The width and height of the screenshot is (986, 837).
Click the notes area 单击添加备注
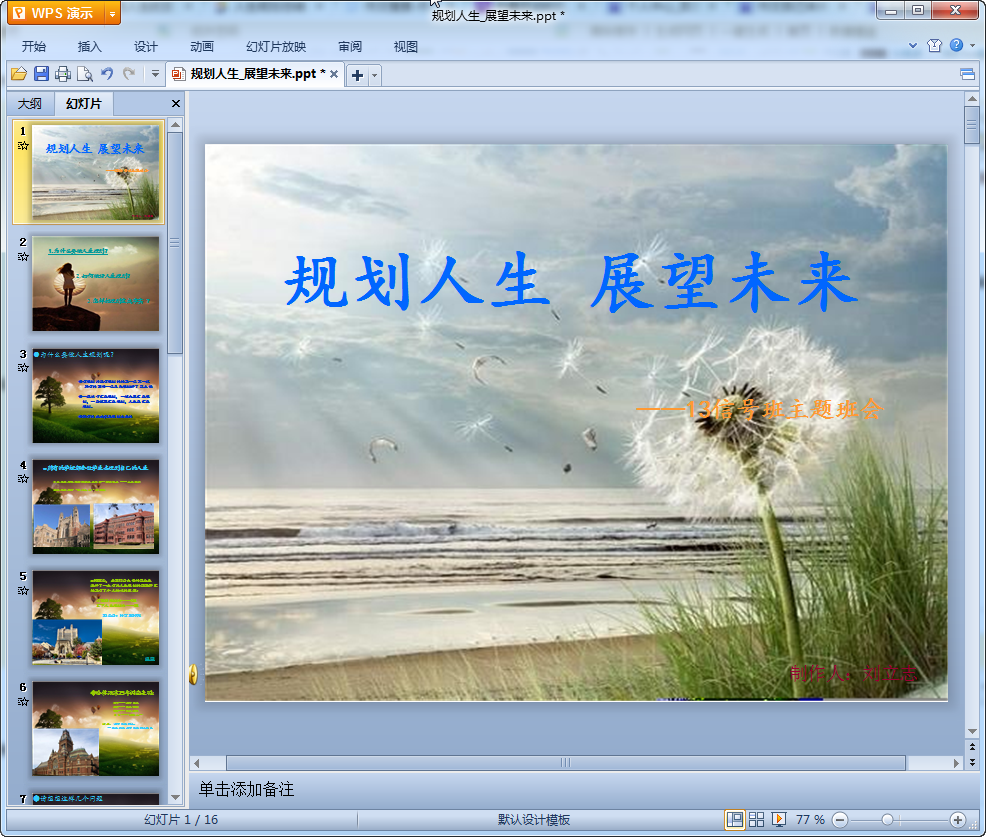click(246, 789)
